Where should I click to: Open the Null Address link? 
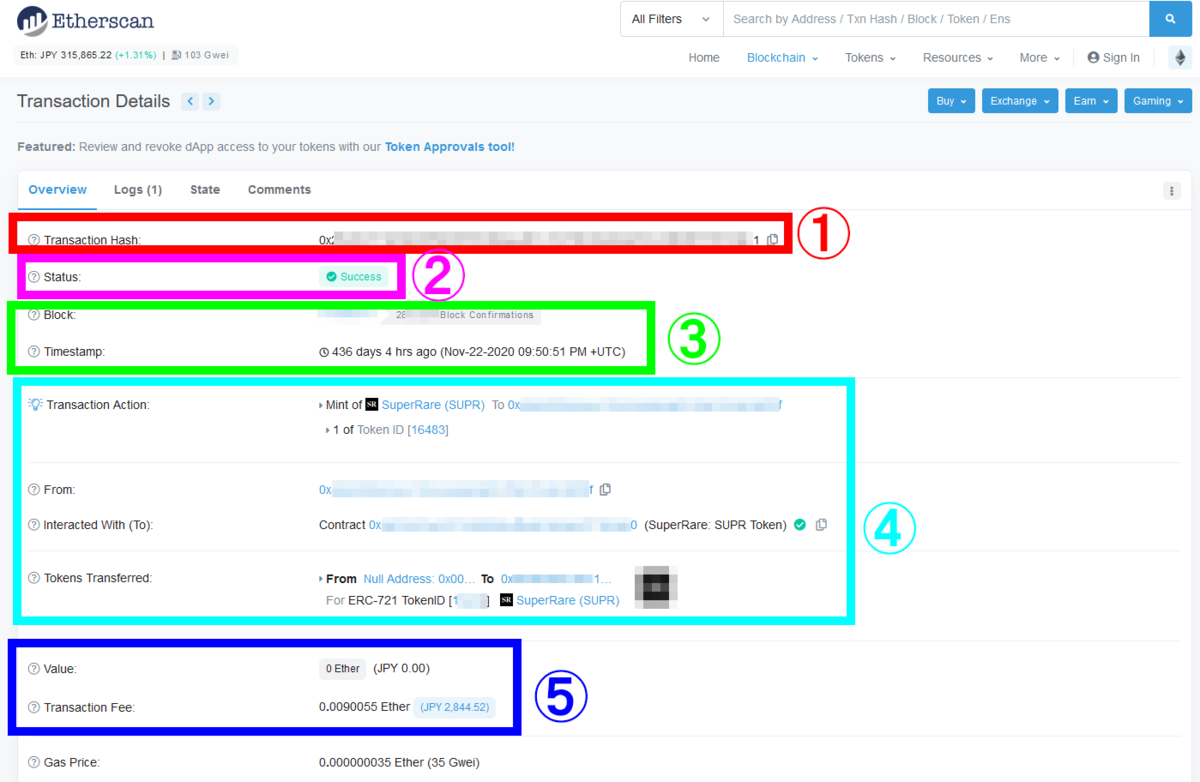(420, 579)
